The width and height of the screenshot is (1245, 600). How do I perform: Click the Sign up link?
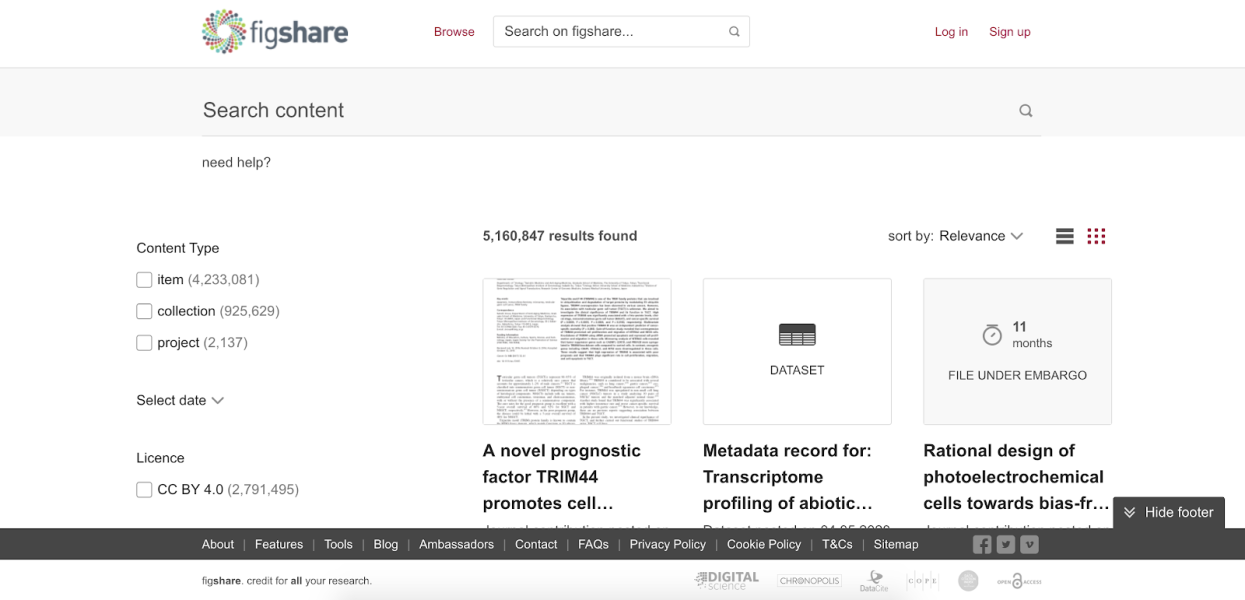point(1009,32)
